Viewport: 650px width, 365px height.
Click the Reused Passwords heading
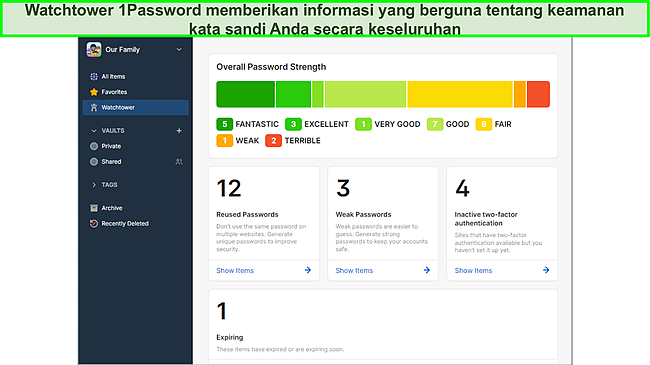point(247,214)
